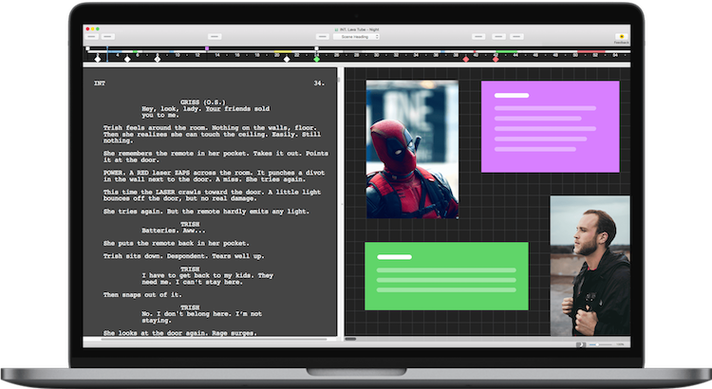Image resolution: width=712 pixels, height=389 pixels.
Task: Select the white diamond marker near page 21
Action: 287,59
